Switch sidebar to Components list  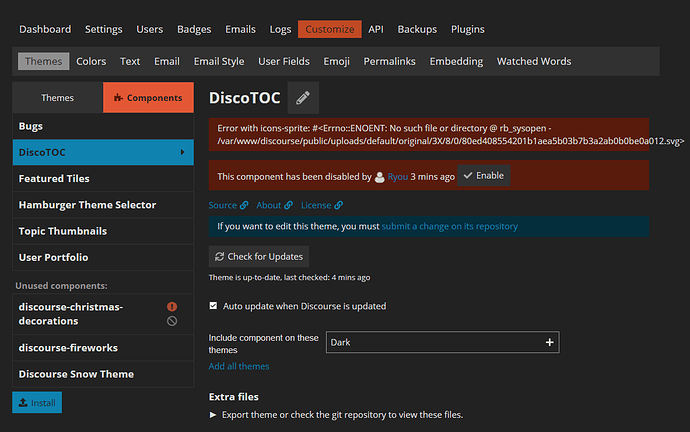148,98
